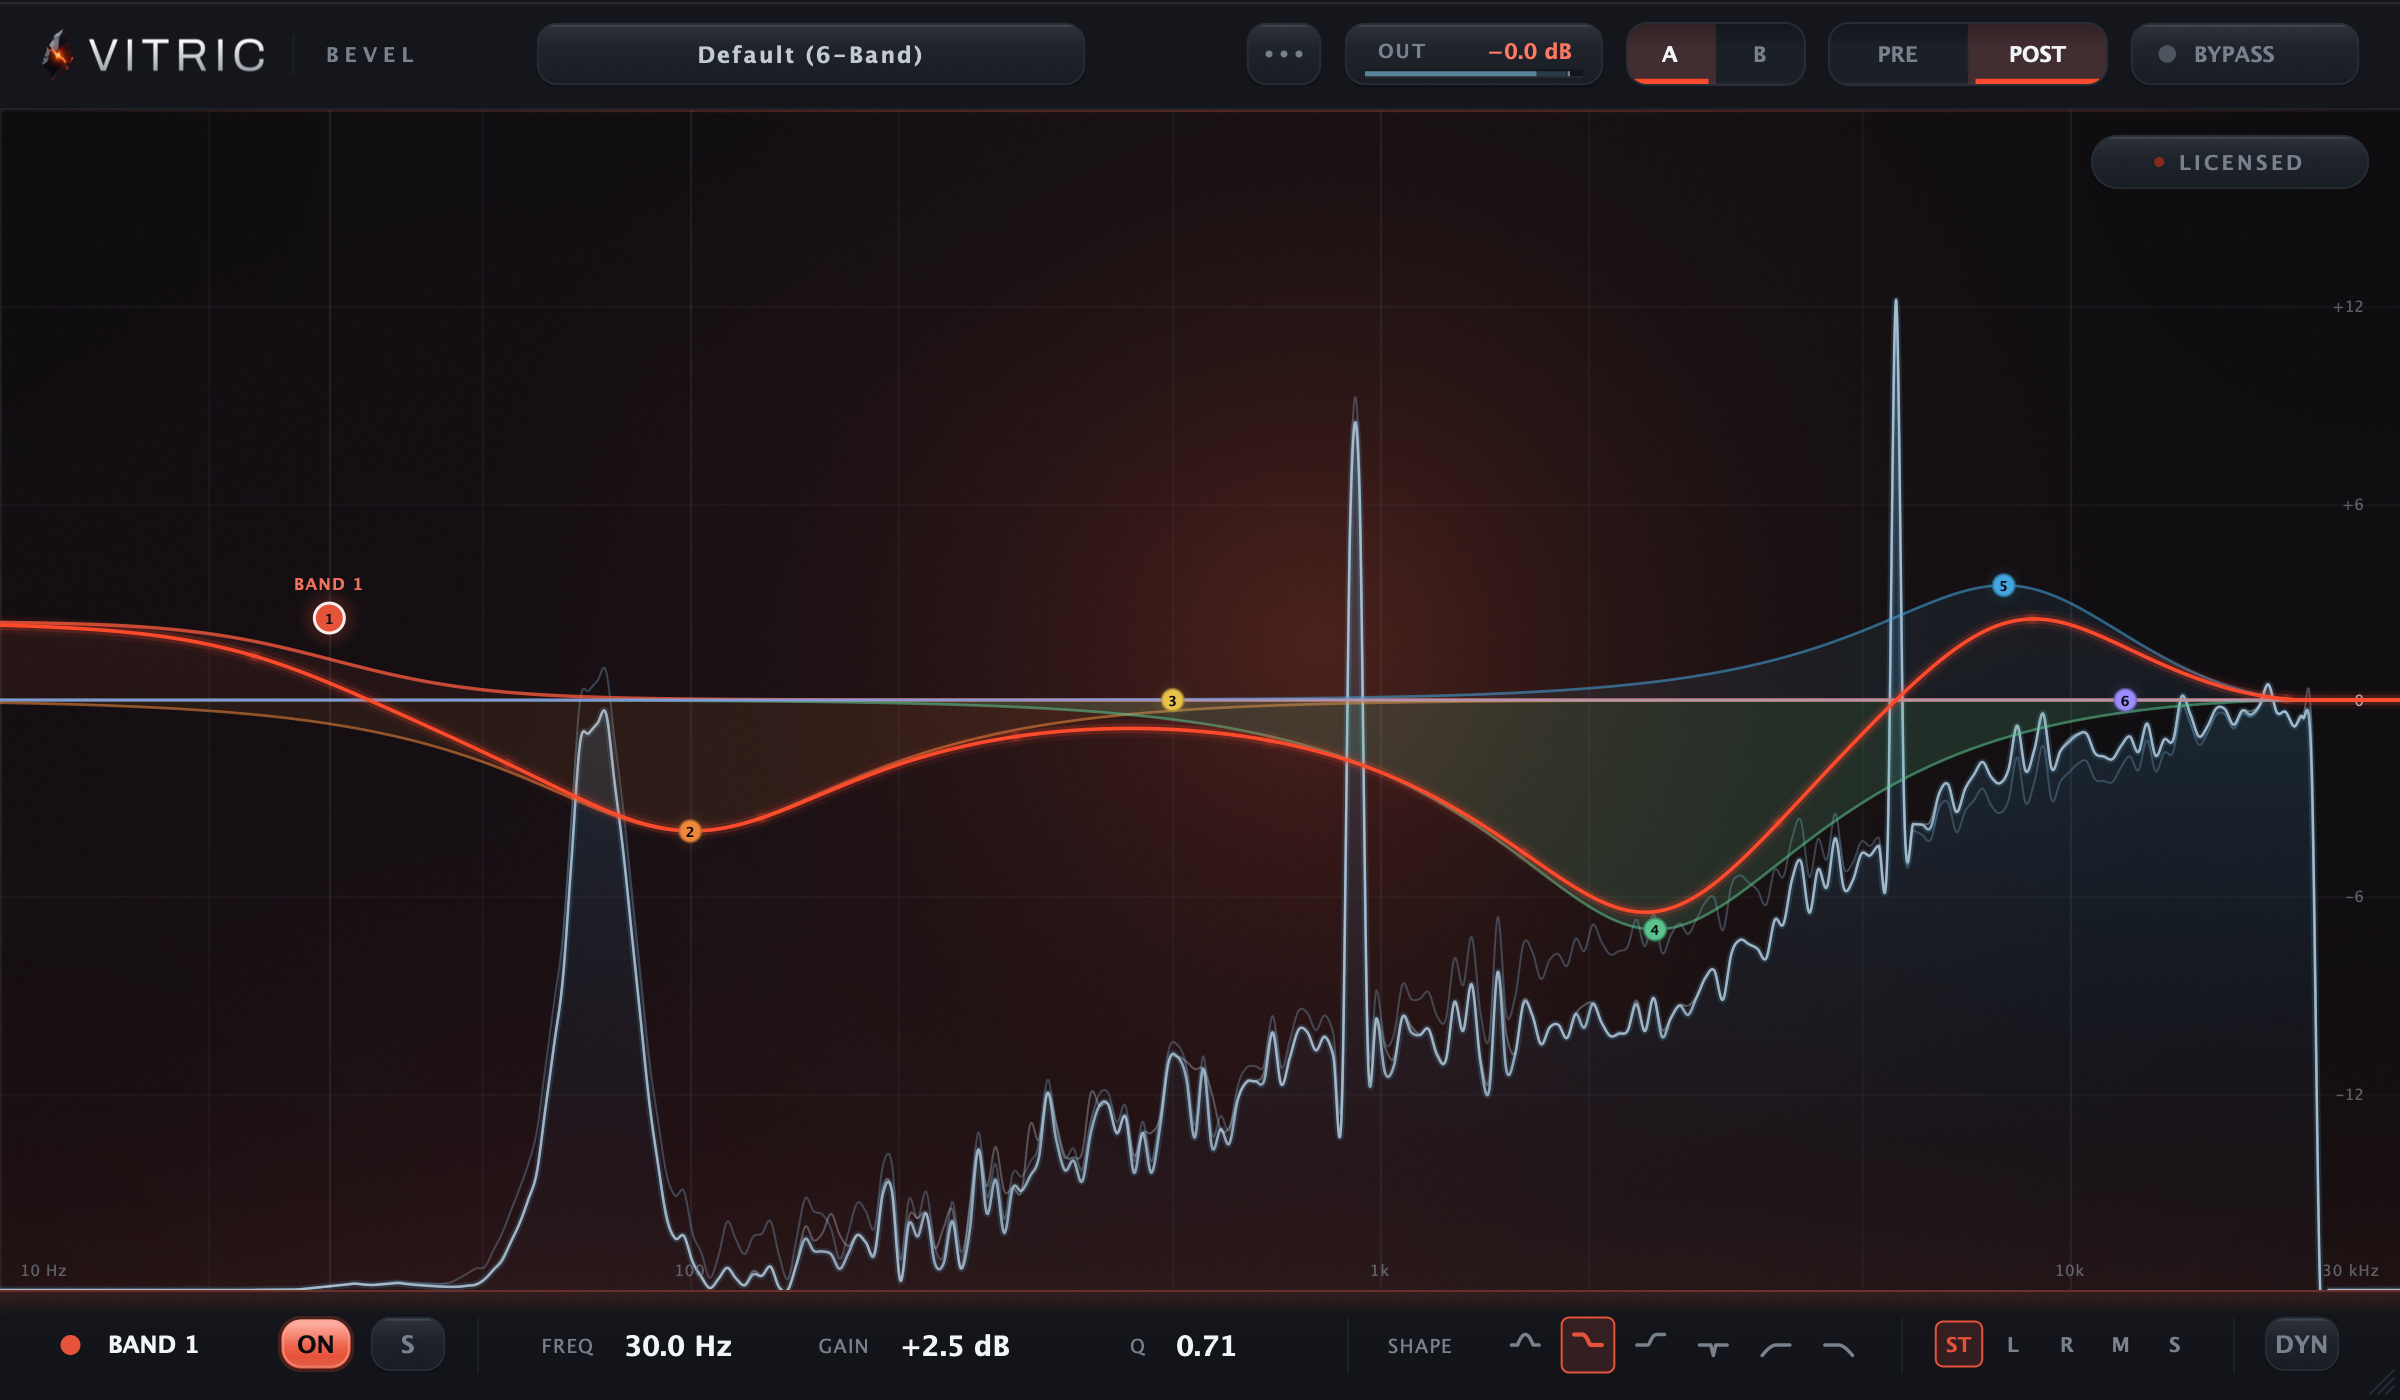Click the BAND 1 label above node

pos(328,584)
